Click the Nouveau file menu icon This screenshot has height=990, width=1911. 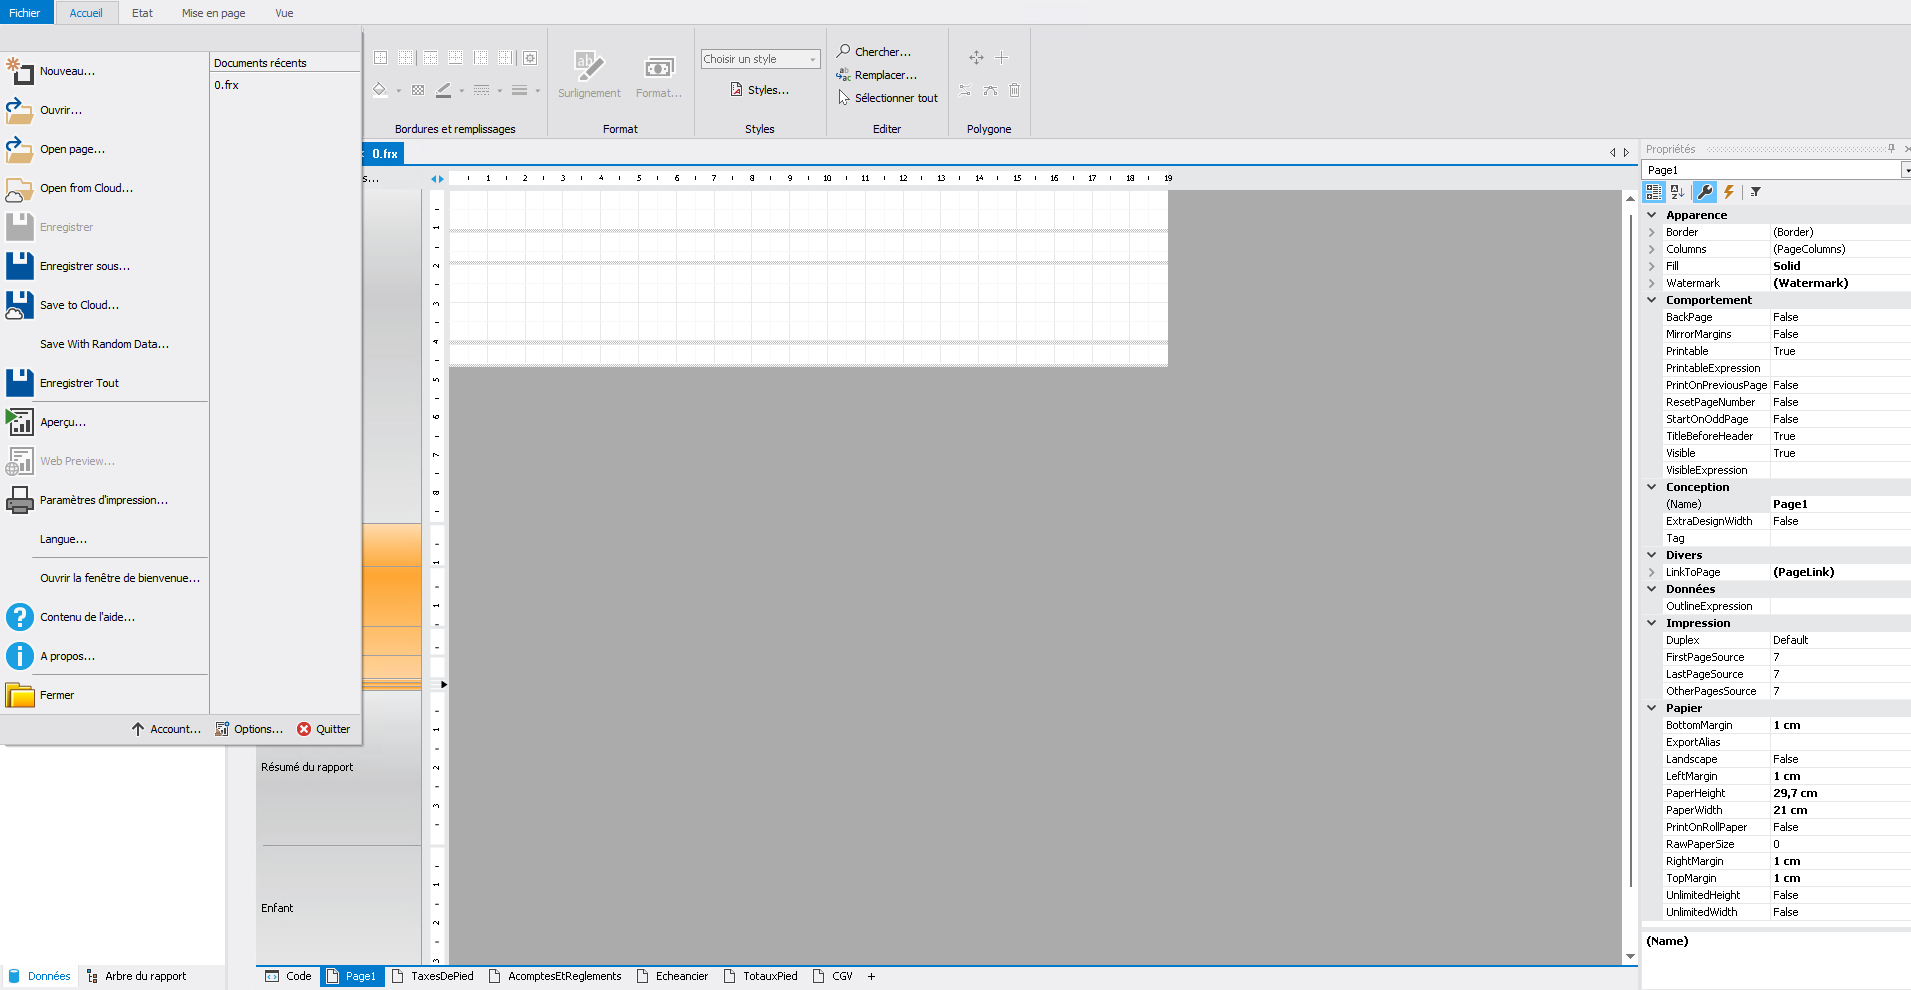click(x=20, y=71)
